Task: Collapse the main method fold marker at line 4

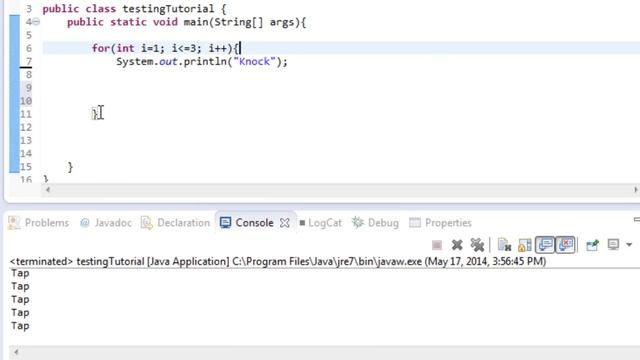Action: click(36, 22)
